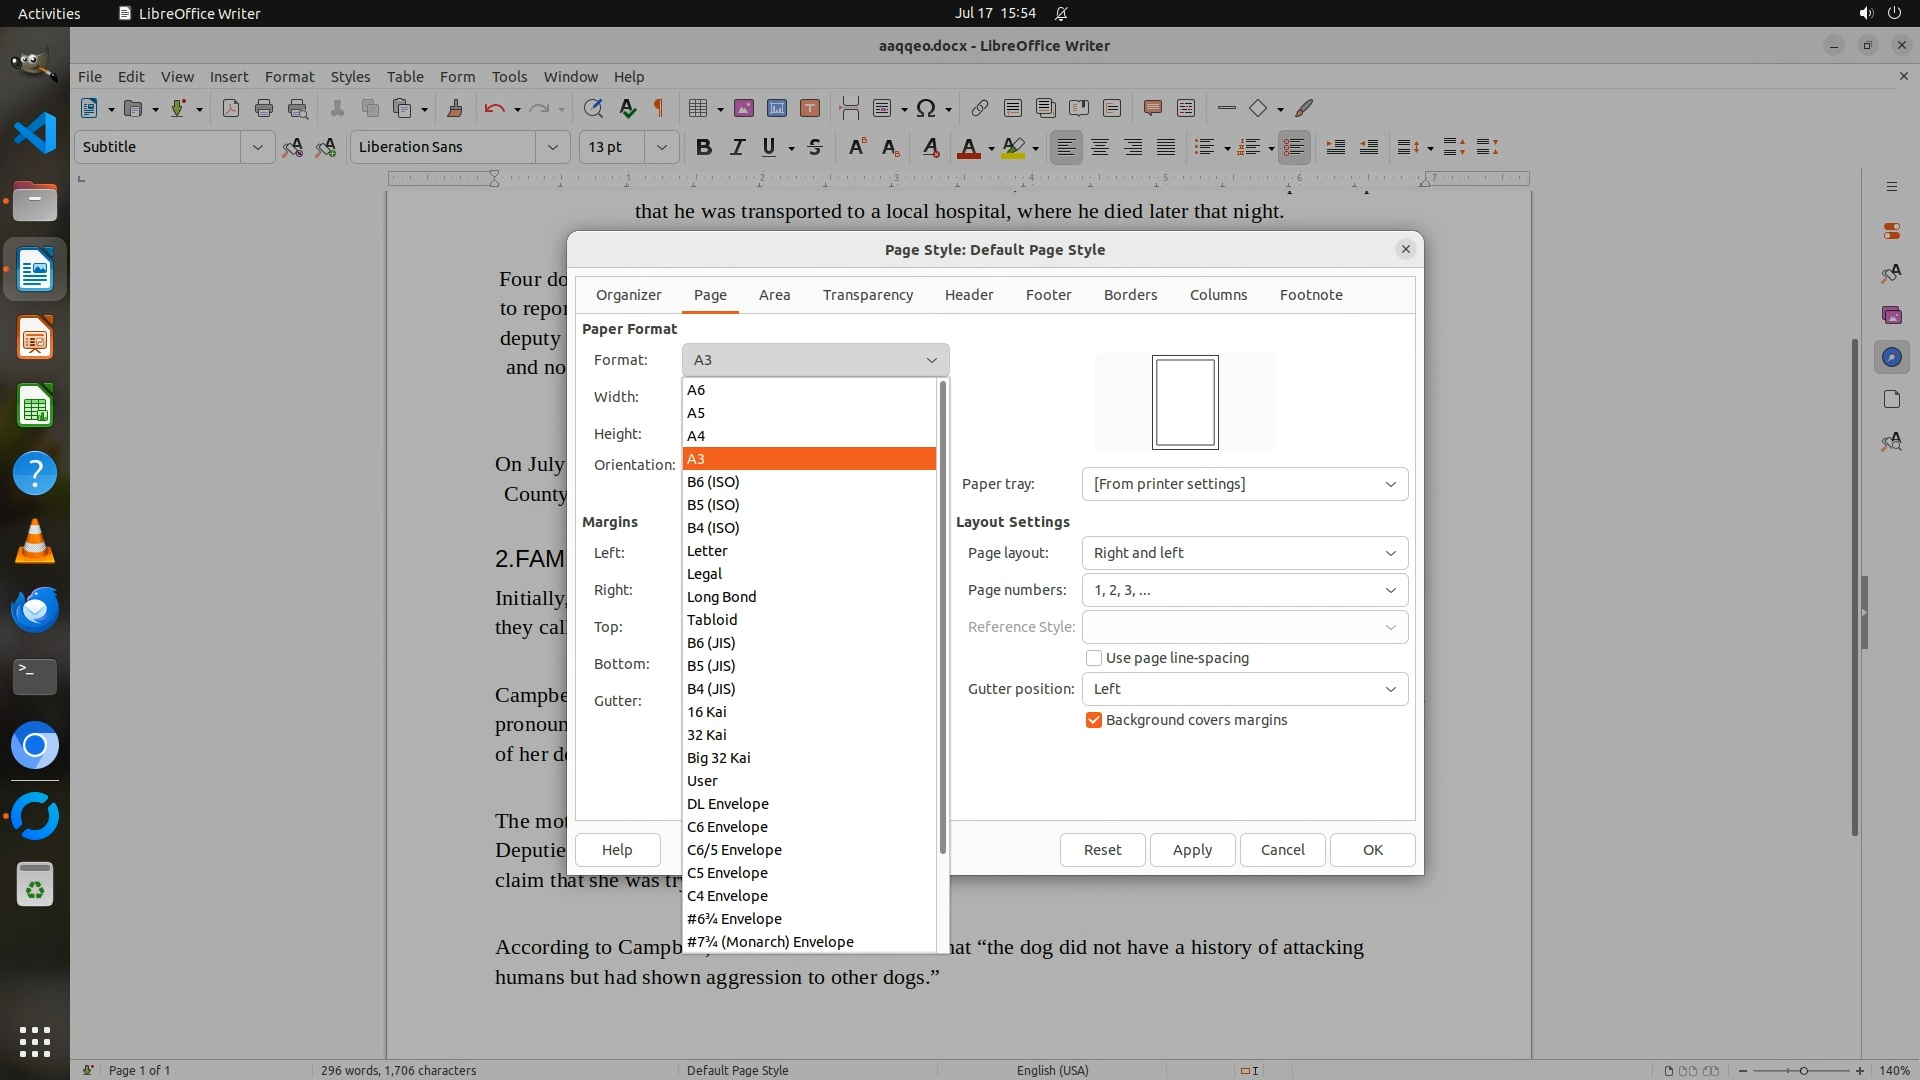Click the zoom slider in status bar
1920x1080 pixels.
click(1802, 1070)
